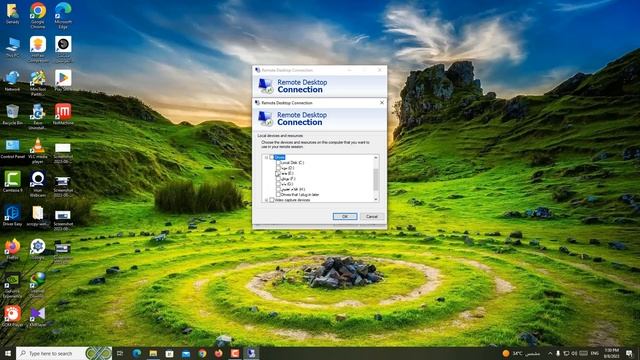Screen dimensions: 640x360
Task: Launch Driver Easy from desktop
Action: pos(12,216)
